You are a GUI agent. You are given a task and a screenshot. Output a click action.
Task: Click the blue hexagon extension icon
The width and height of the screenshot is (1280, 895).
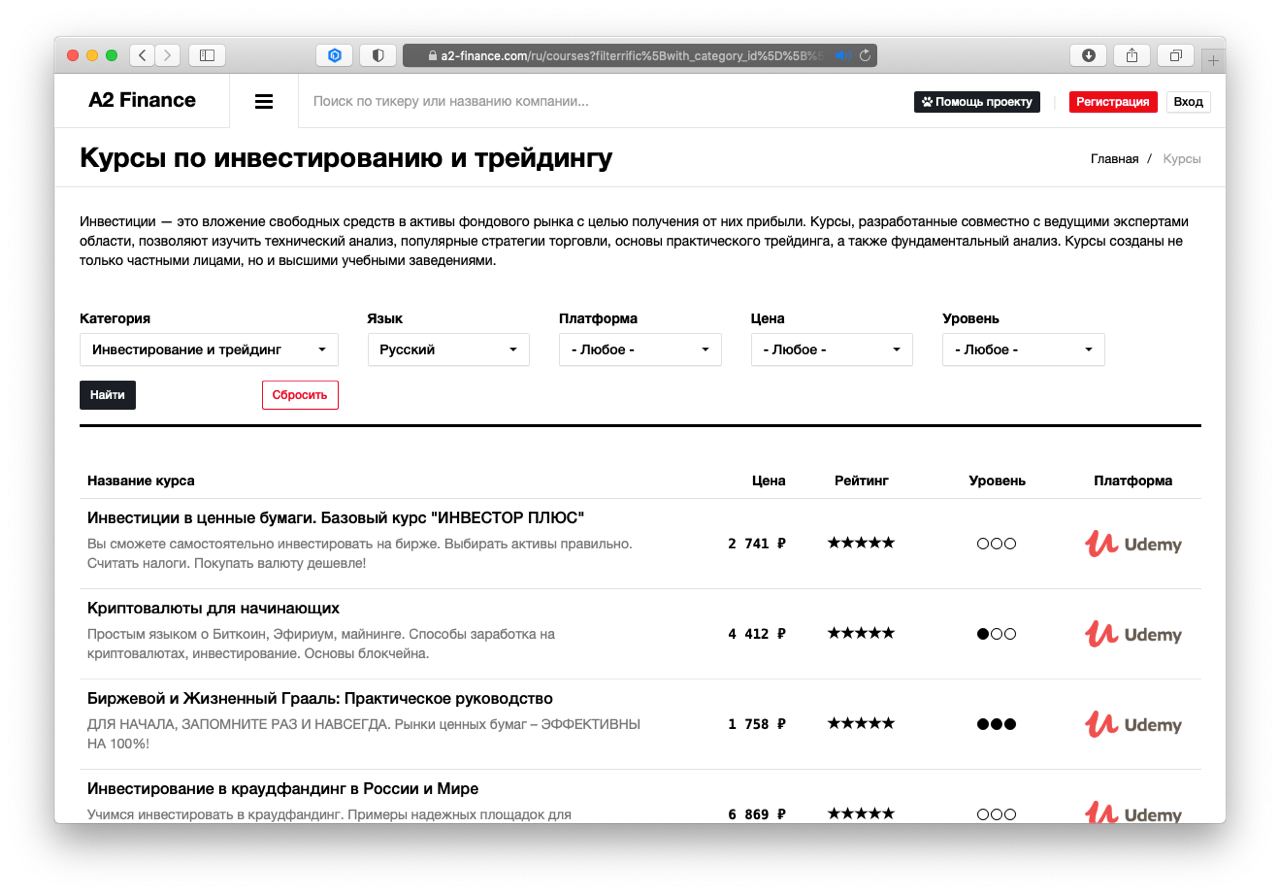pos(335,56)
